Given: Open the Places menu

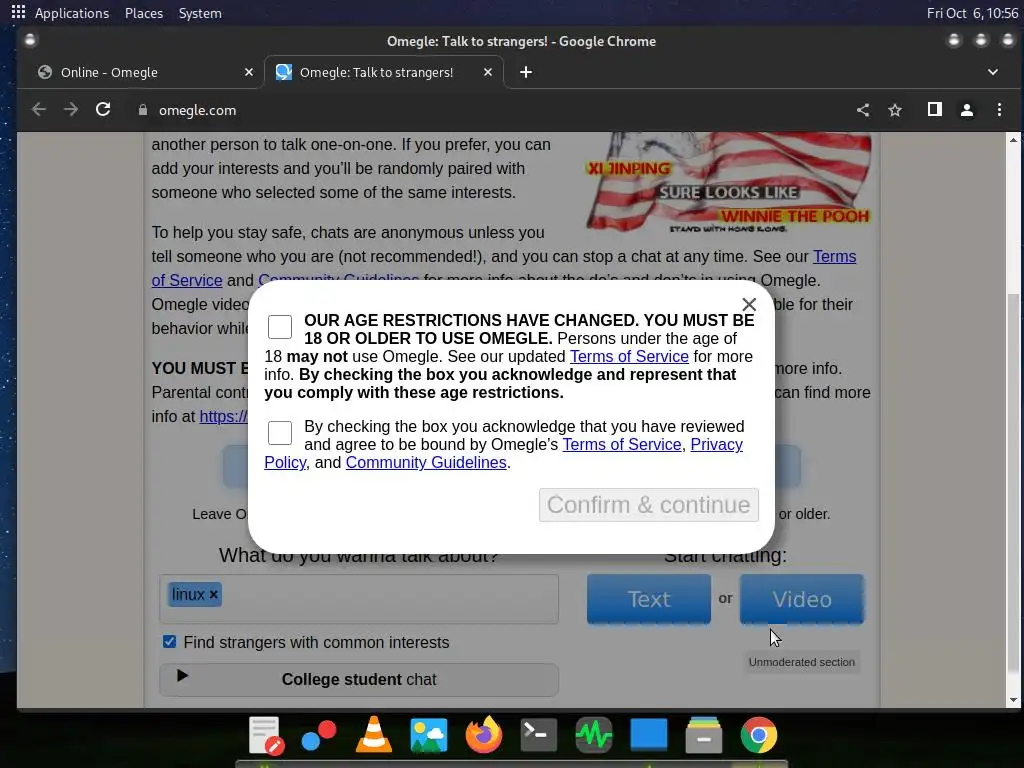Looking at the screenshot, I should (x=144, y=13).
